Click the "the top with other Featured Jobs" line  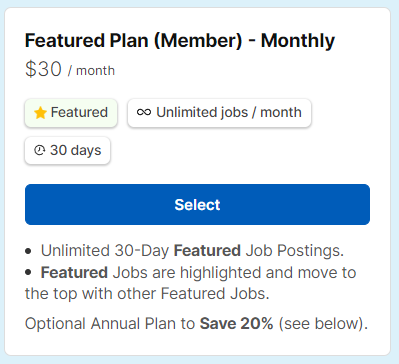[x=147, y=294]
